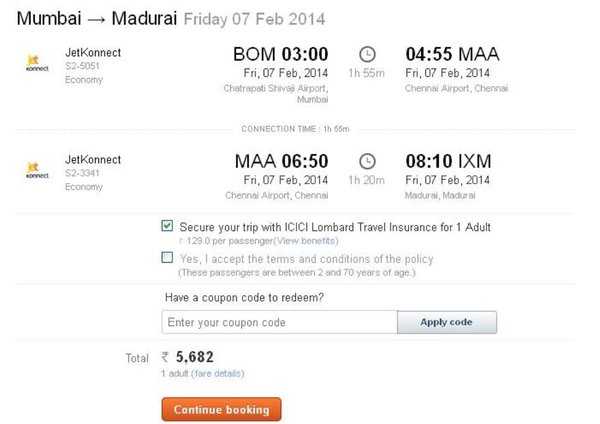The height and width of the screenshot is (424, 600).
Task: Open the View benefits link
Action: pyautogui.click(x=306, y=241)
